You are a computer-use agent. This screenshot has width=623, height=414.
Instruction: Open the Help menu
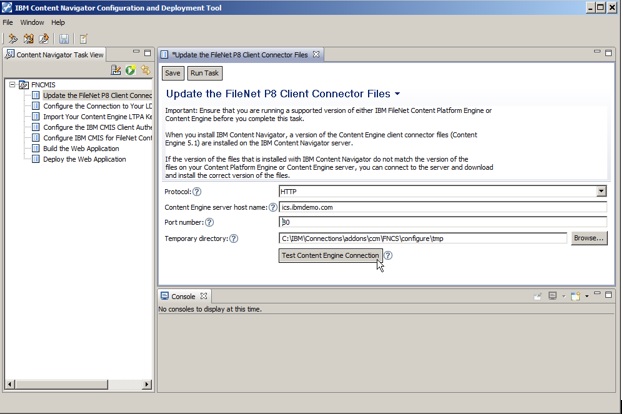tap(58, 22)
